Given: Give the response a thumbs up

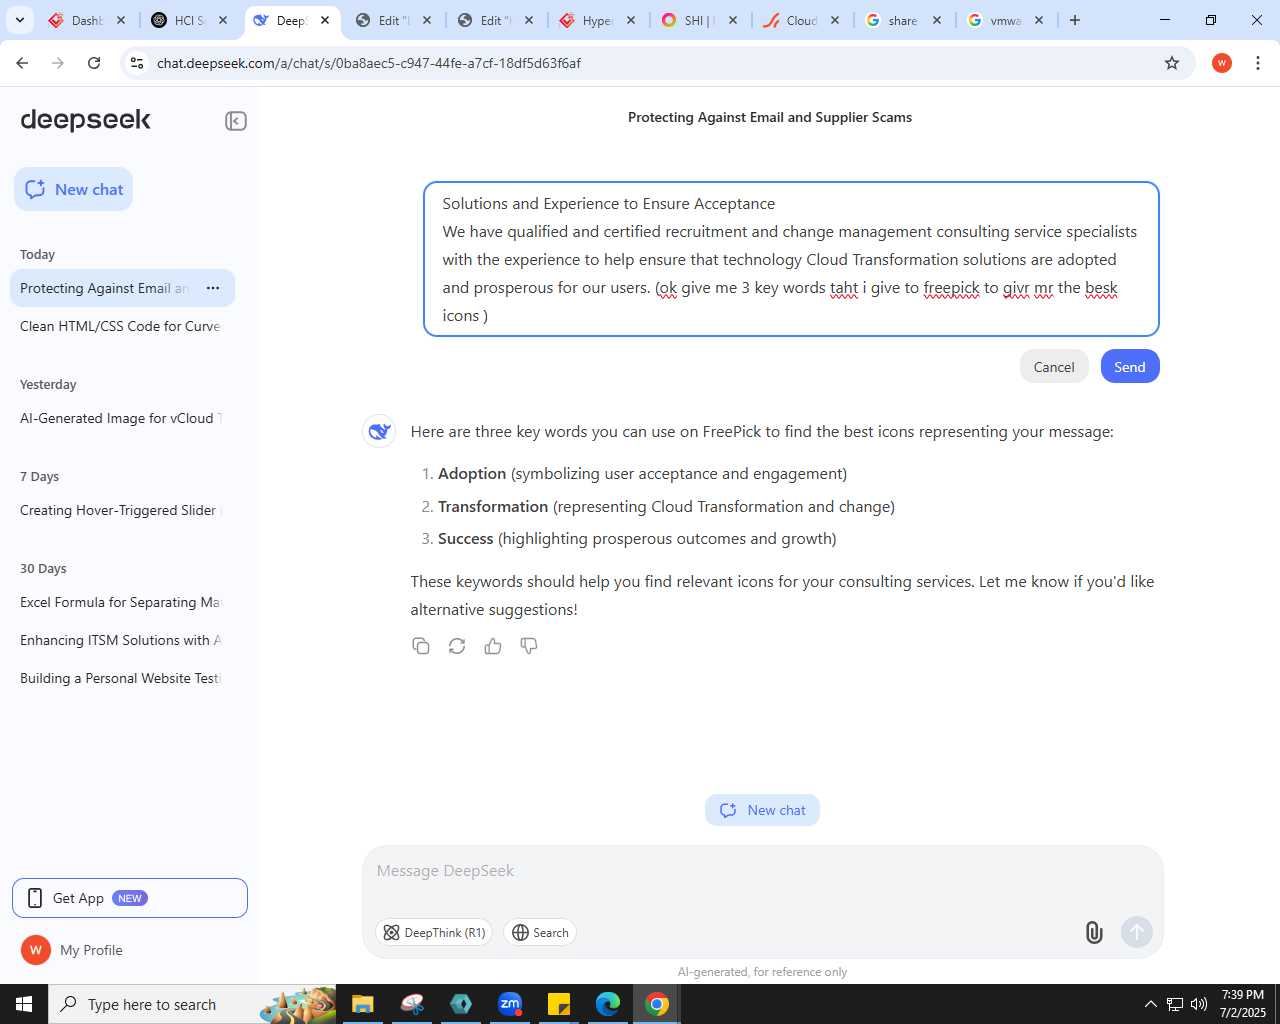Looking at the screenshot, I should pyautogui.click(x=493, y=646).
